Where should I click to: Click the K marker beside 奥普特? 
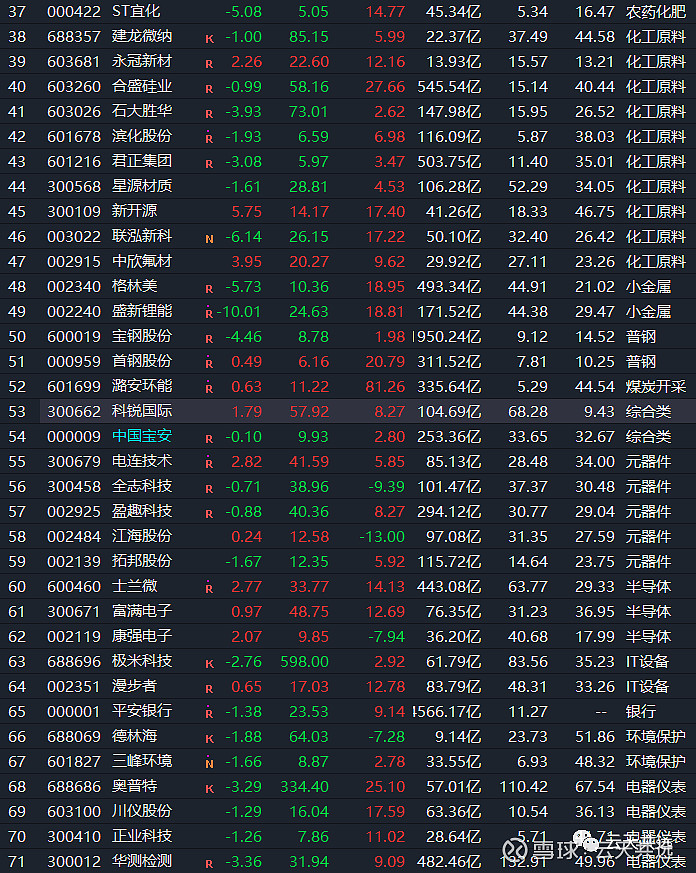209,789
